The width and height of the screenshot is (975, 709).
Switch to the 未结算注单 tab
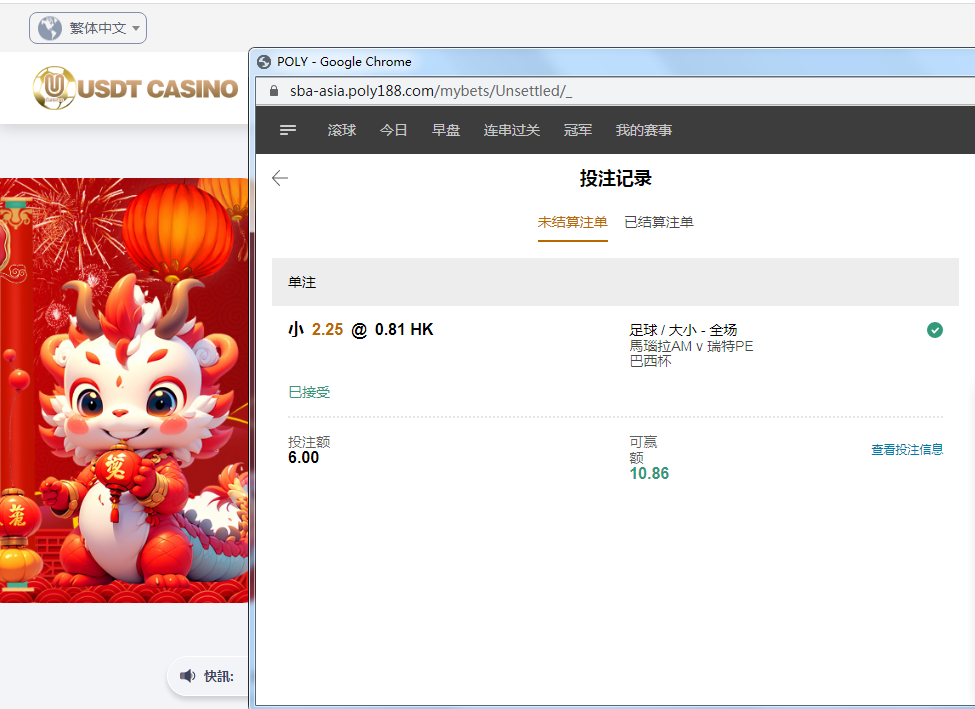pyautogui.click(x=573, y=223)
